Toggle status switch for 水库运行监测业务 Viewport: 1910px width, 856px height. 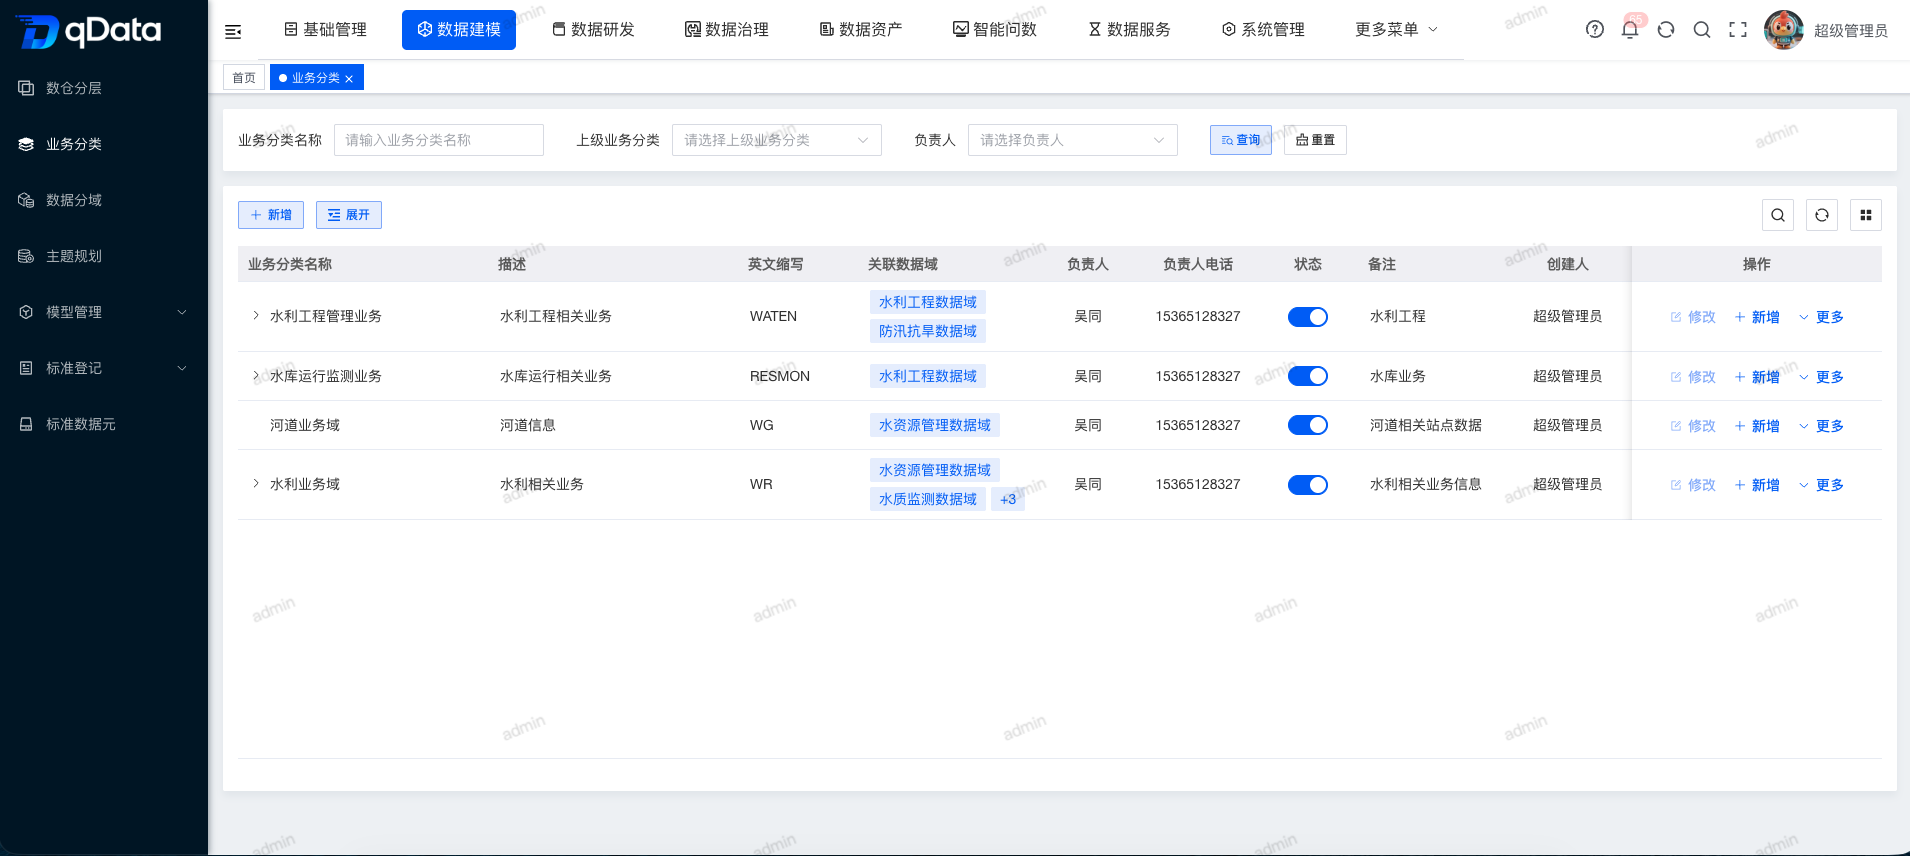pos(1308,376)
